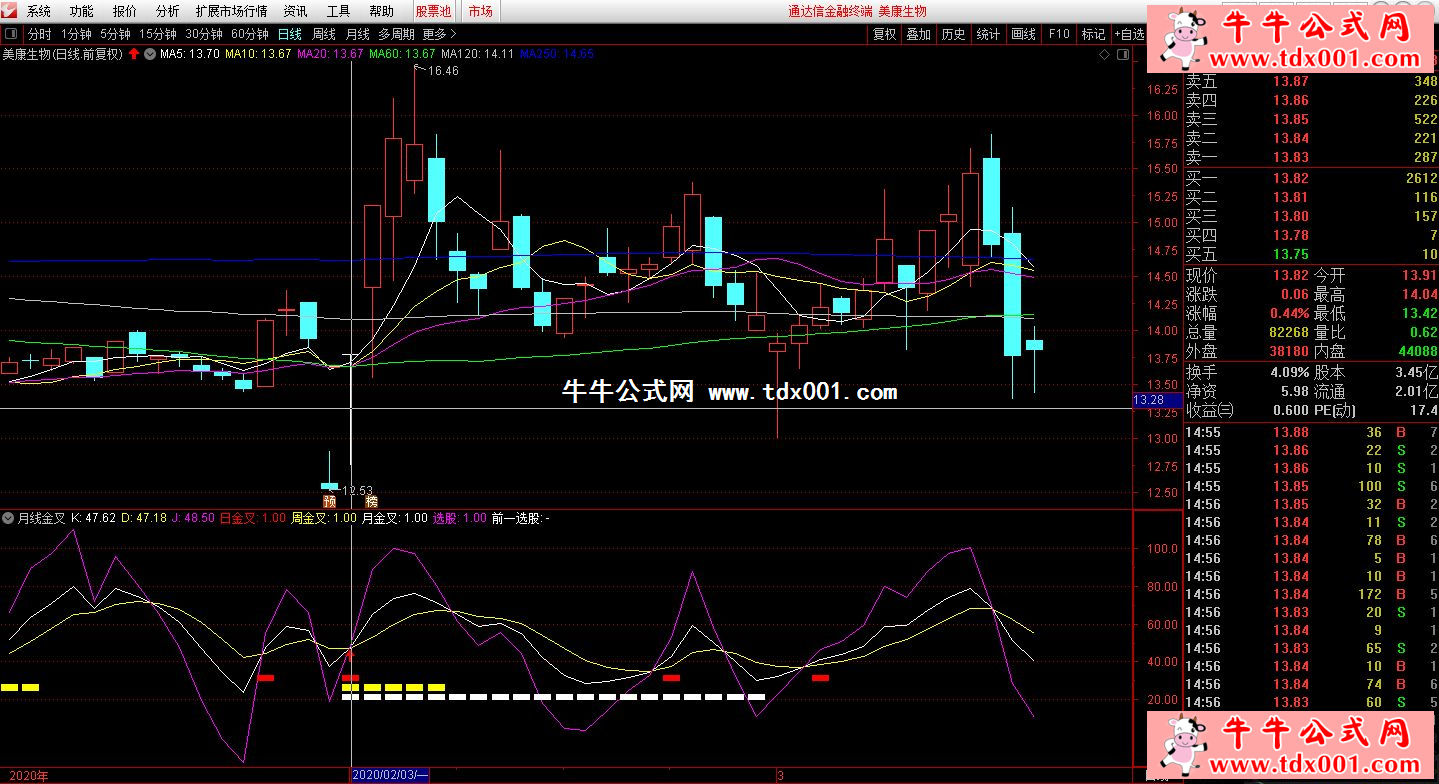Expand the 月线金叉 indicator dropdown arrow
Screen dimensions: 1439x784
tap(8, 519)
